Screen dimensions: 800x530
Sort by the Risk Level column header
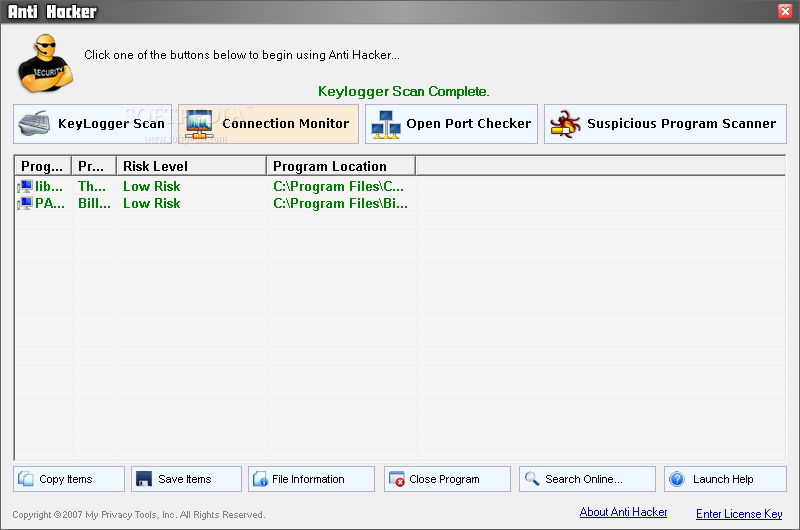coord(191,166)
